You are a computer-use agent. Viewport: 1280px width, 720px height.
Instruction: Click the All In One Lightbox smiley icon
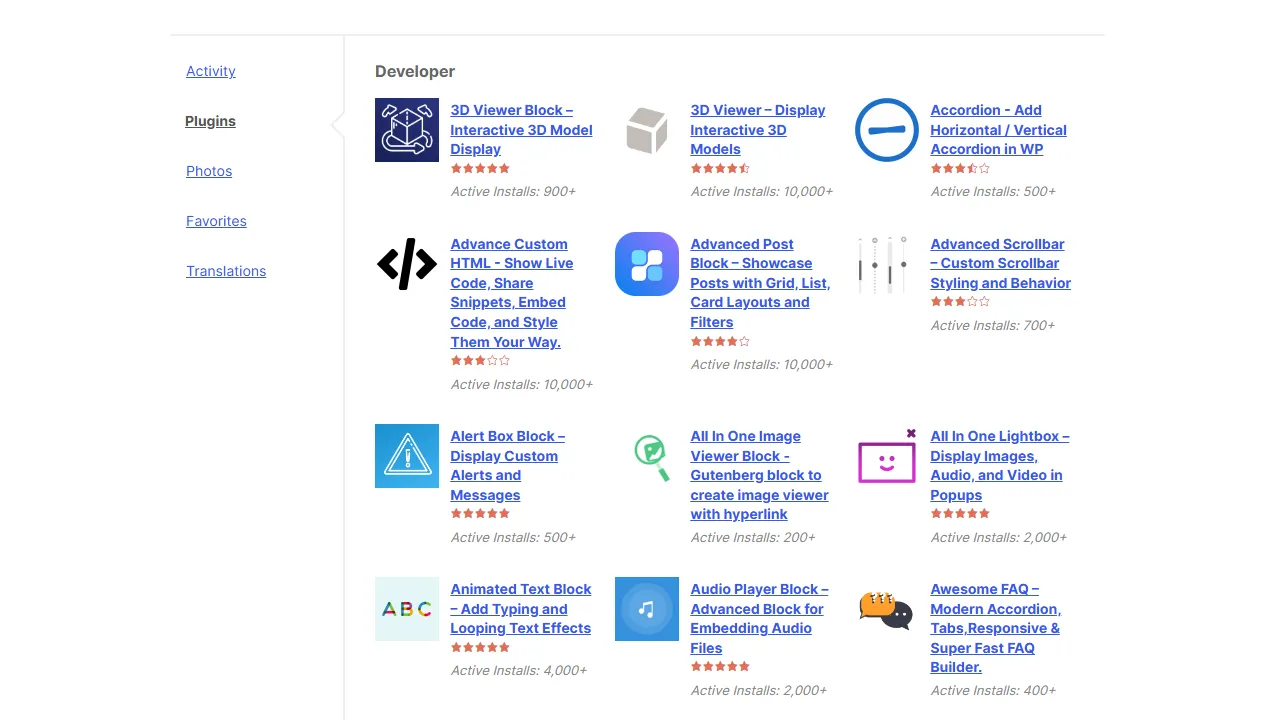pos(886,458)
